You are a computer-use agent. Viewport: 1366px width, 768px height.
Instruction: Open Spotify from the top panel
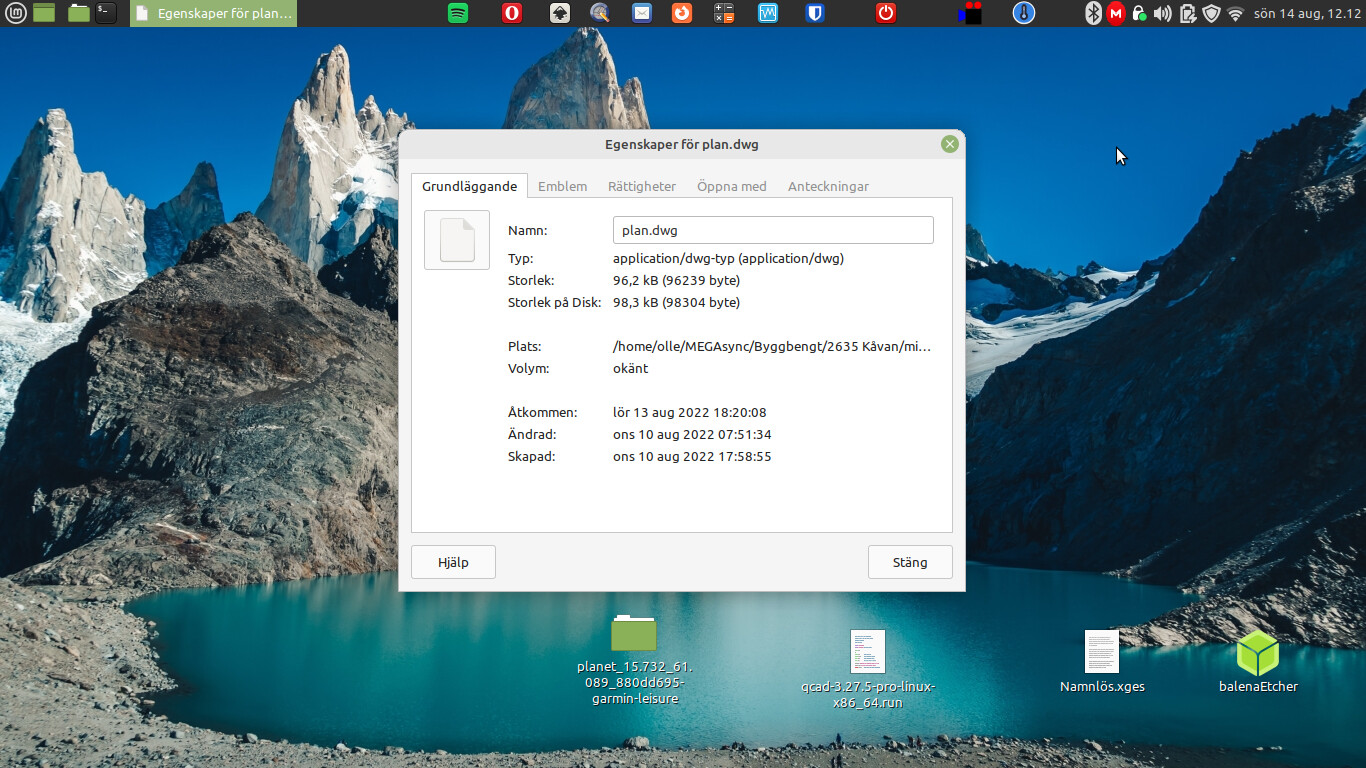(x=458, y=13)
